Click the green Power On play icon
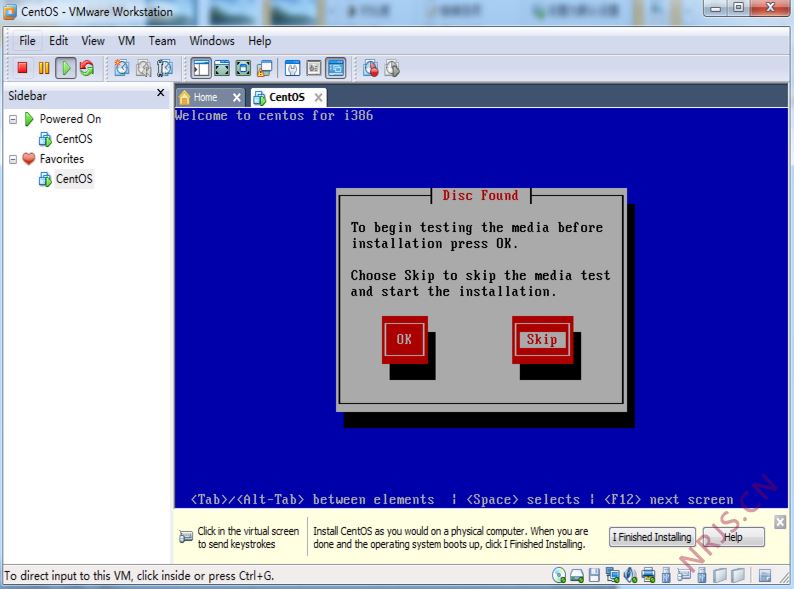The image size is (794, 589). pos(66,68)
